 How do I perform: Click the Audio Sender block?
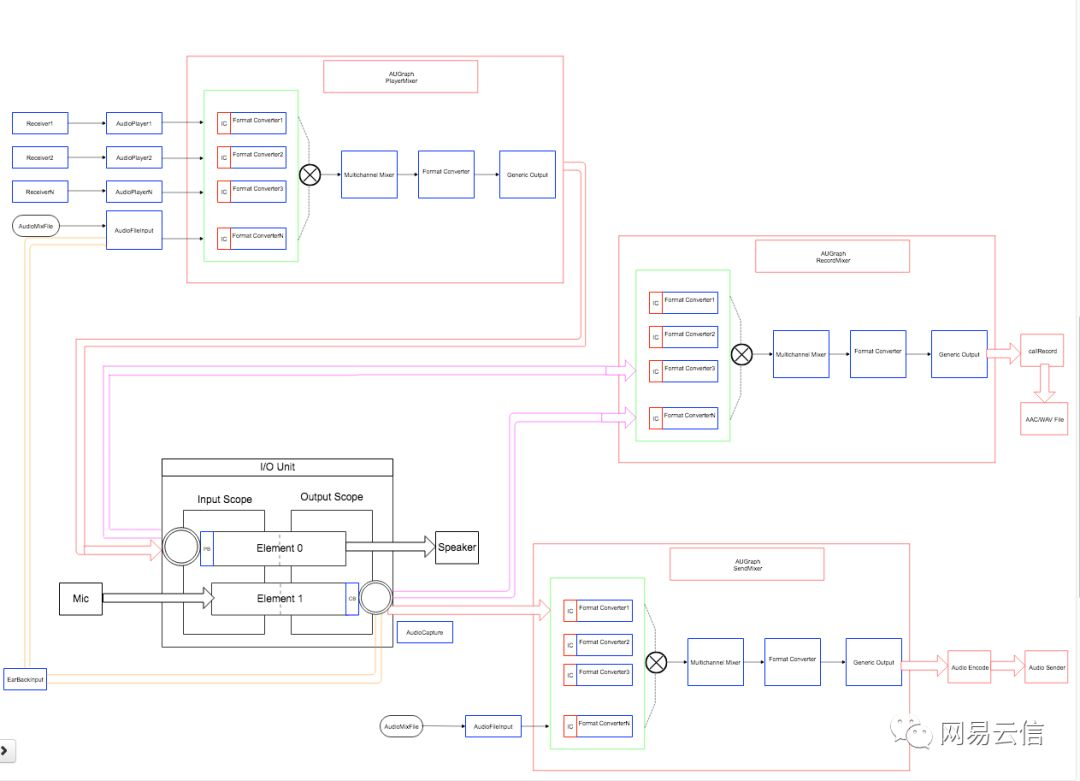(1046, 667)
